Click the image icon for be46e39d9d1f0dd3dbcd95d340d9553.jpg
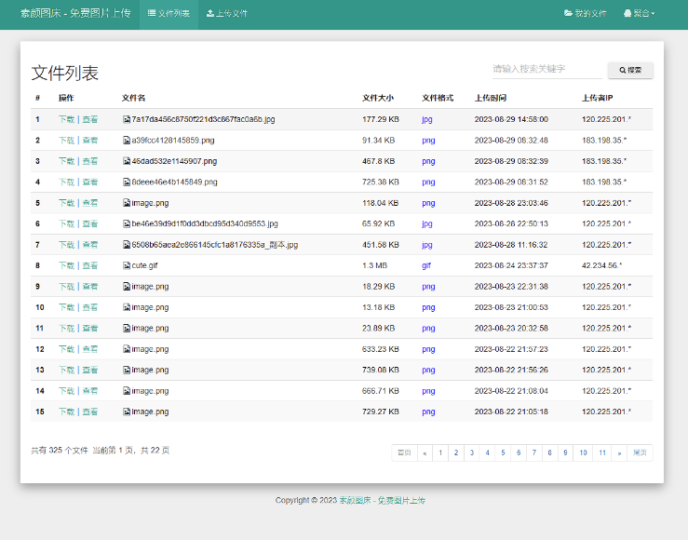Screen dimensions: 688x540 126,224
